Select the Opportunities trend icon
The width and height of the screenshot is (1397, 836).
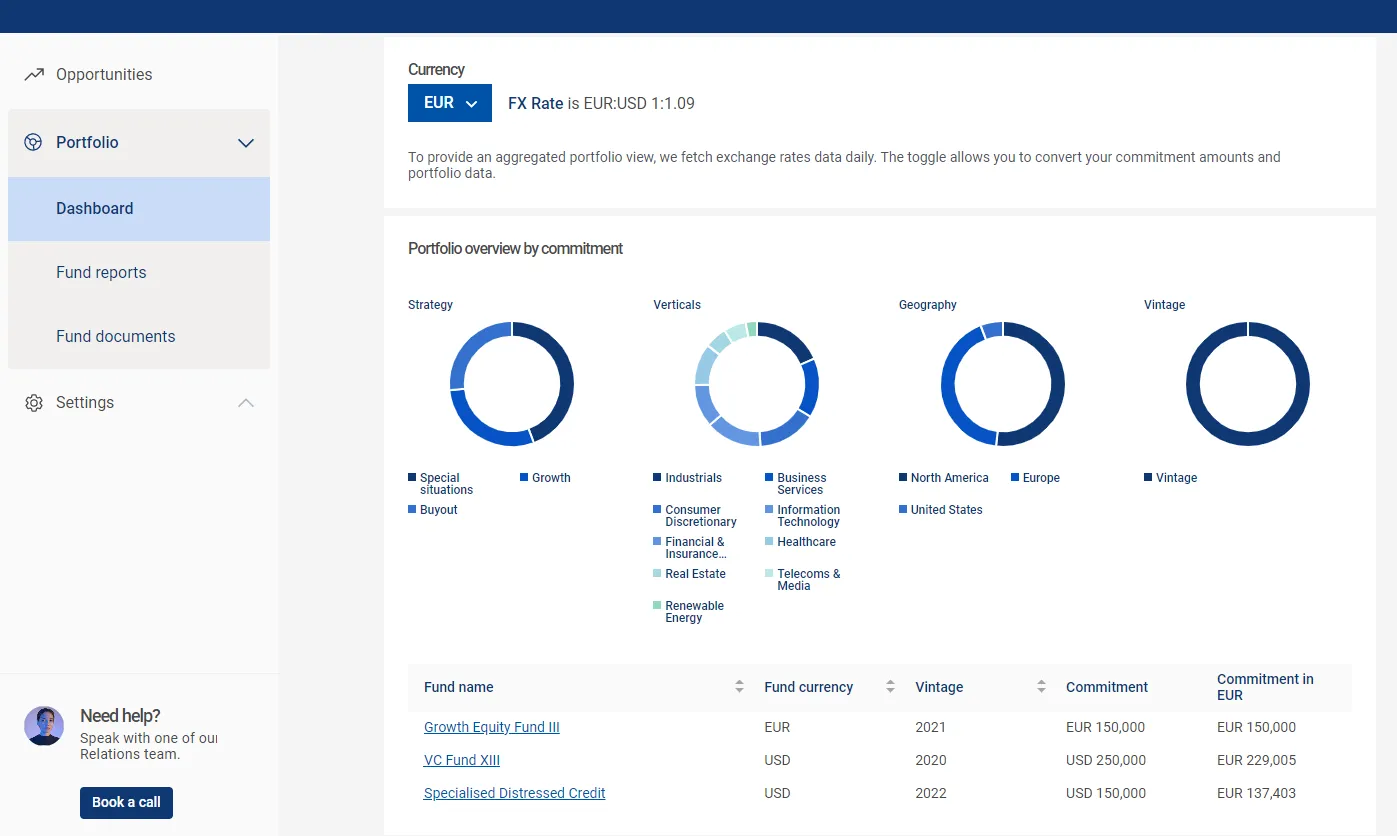tap(33, 74)
